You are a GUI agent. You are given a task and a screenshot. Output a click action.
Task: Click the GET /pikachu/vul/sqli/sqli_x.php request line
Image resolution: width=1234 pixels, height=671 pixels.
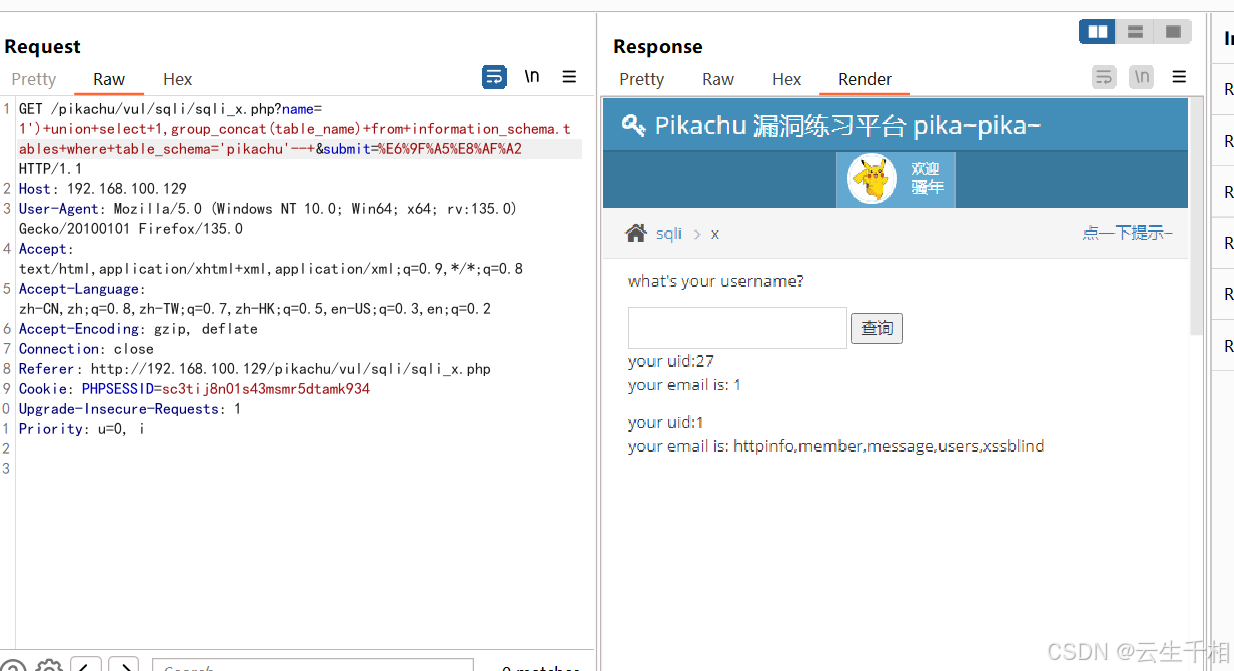click(x=170, y=108)
